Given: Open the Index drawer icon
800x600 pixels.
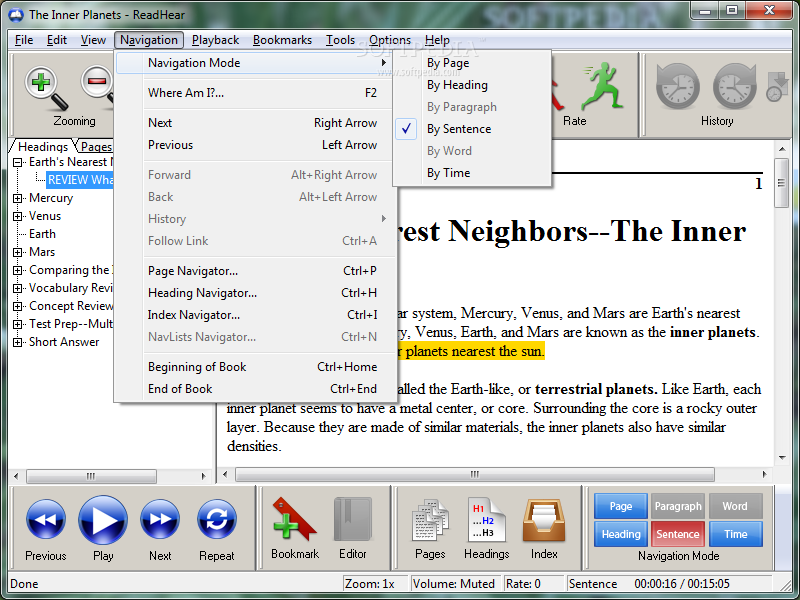Looking at the screenshot, I should [x=544, y=520].
